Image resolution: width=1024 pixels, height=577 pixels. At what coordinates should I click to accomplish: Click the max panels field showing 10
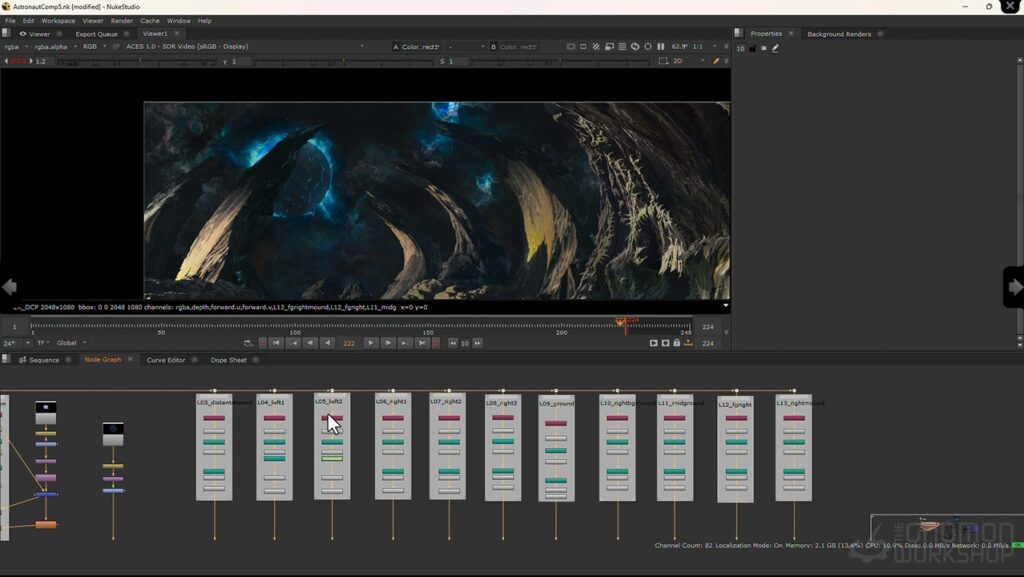[x=740, y=48]
